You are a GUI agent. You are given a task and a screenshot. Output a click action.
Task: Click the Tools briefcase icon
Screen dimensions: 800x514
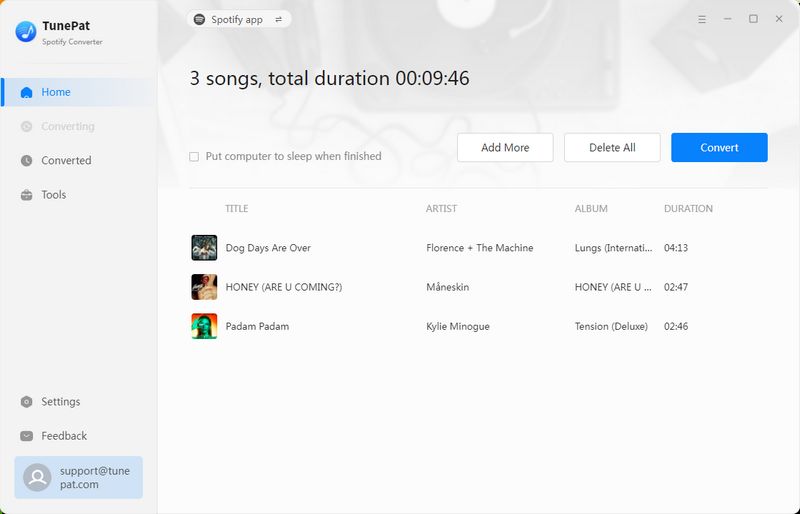click(27, 195)
